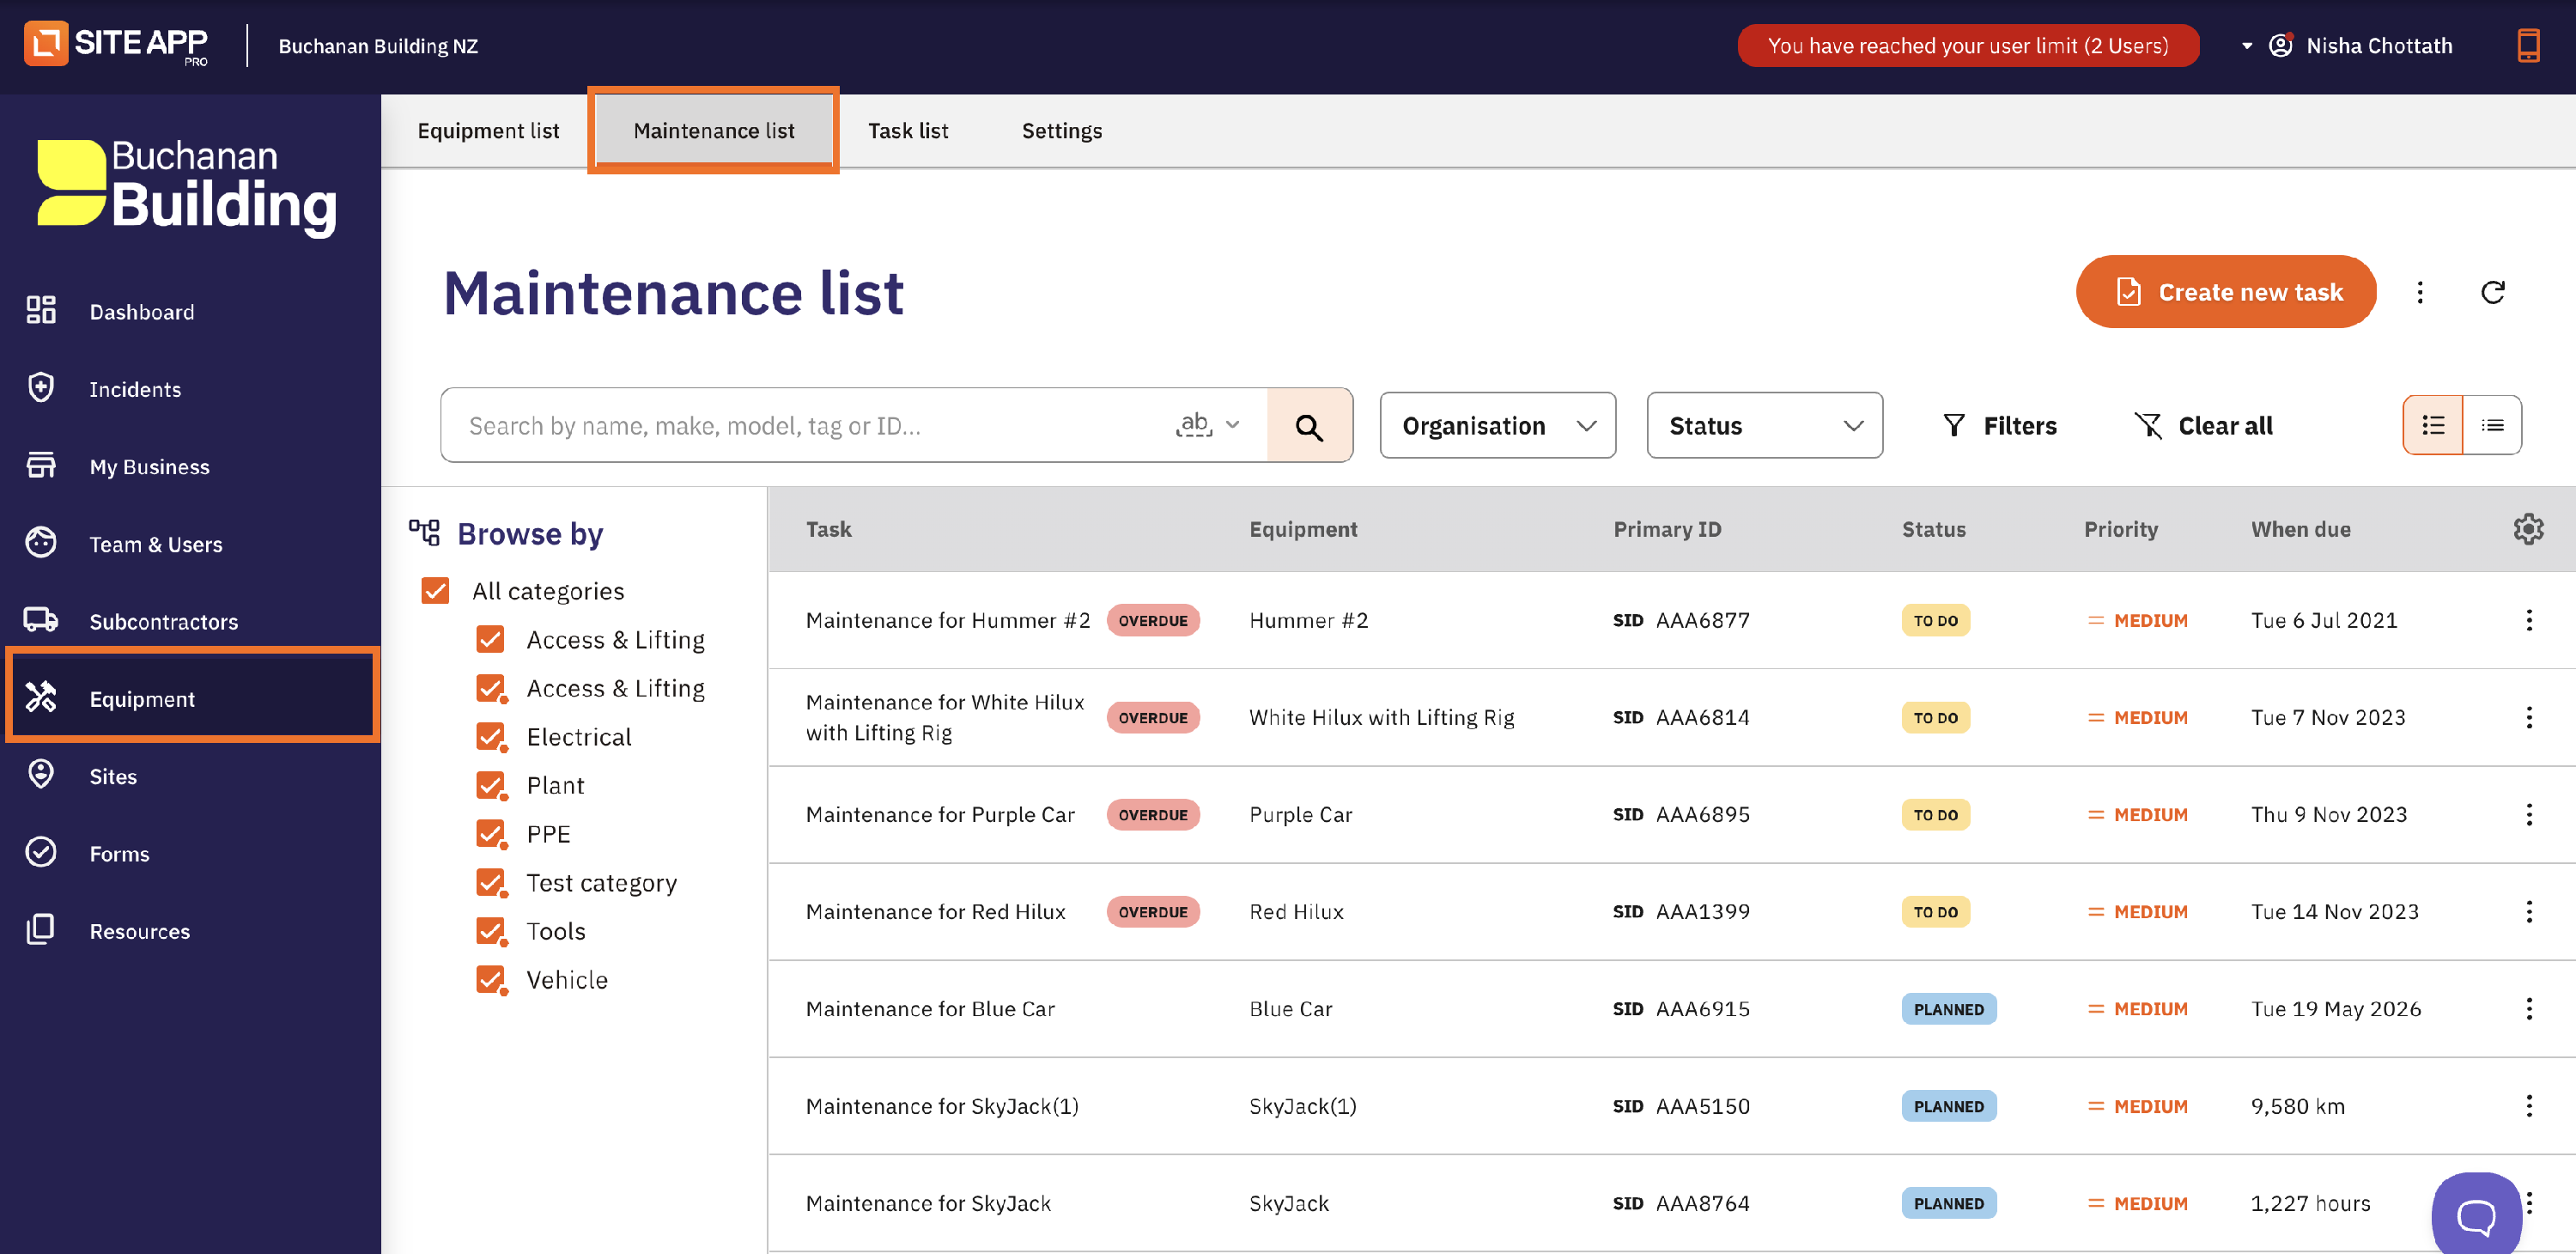Click the mobile phone icon in header
The image size is (2576, 1254).
click(2528, 45)
